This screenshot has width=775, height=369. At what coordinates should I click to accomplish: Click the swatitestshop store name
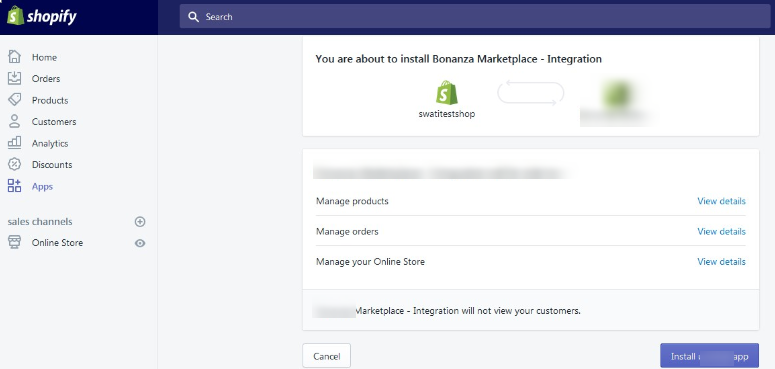[447, 114]
